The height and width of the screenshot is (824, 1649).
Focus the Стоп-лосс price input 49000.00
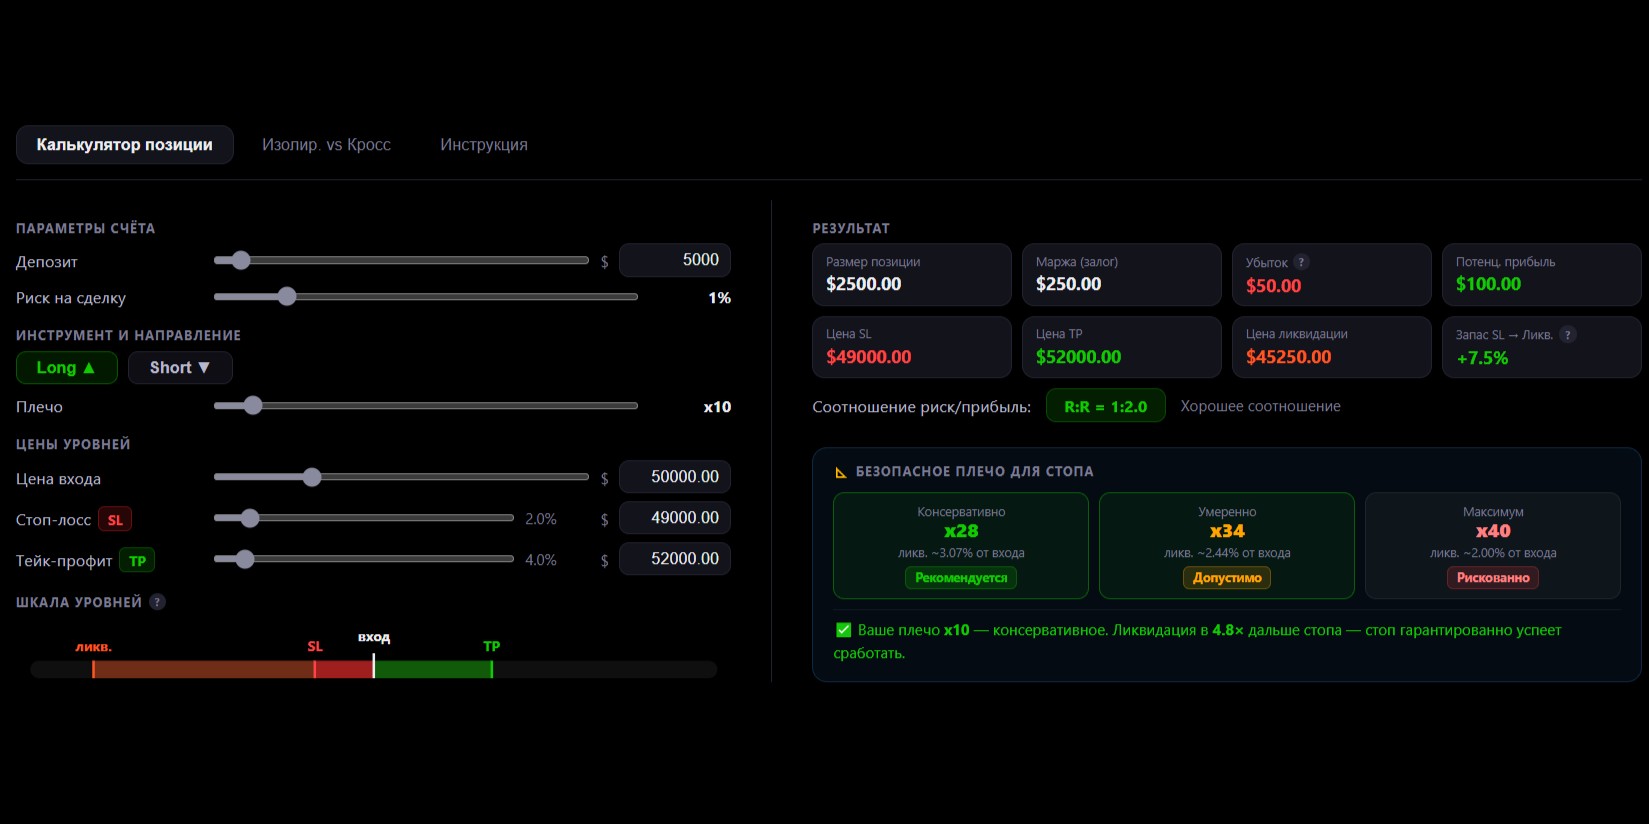[675, 518]
